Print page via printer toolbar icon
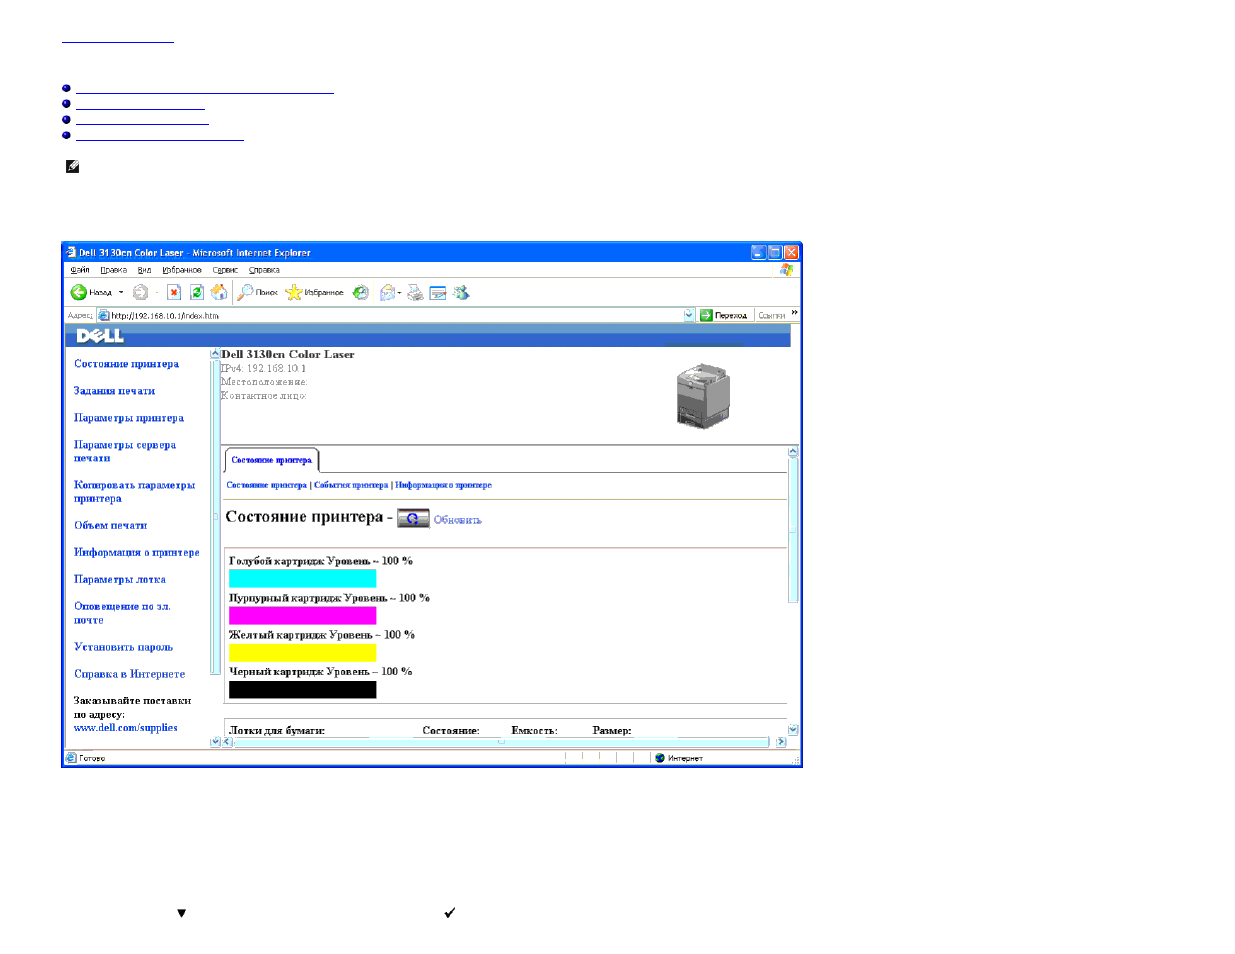The height and width of the screenshot is (954, 1235). click(415, 292)
